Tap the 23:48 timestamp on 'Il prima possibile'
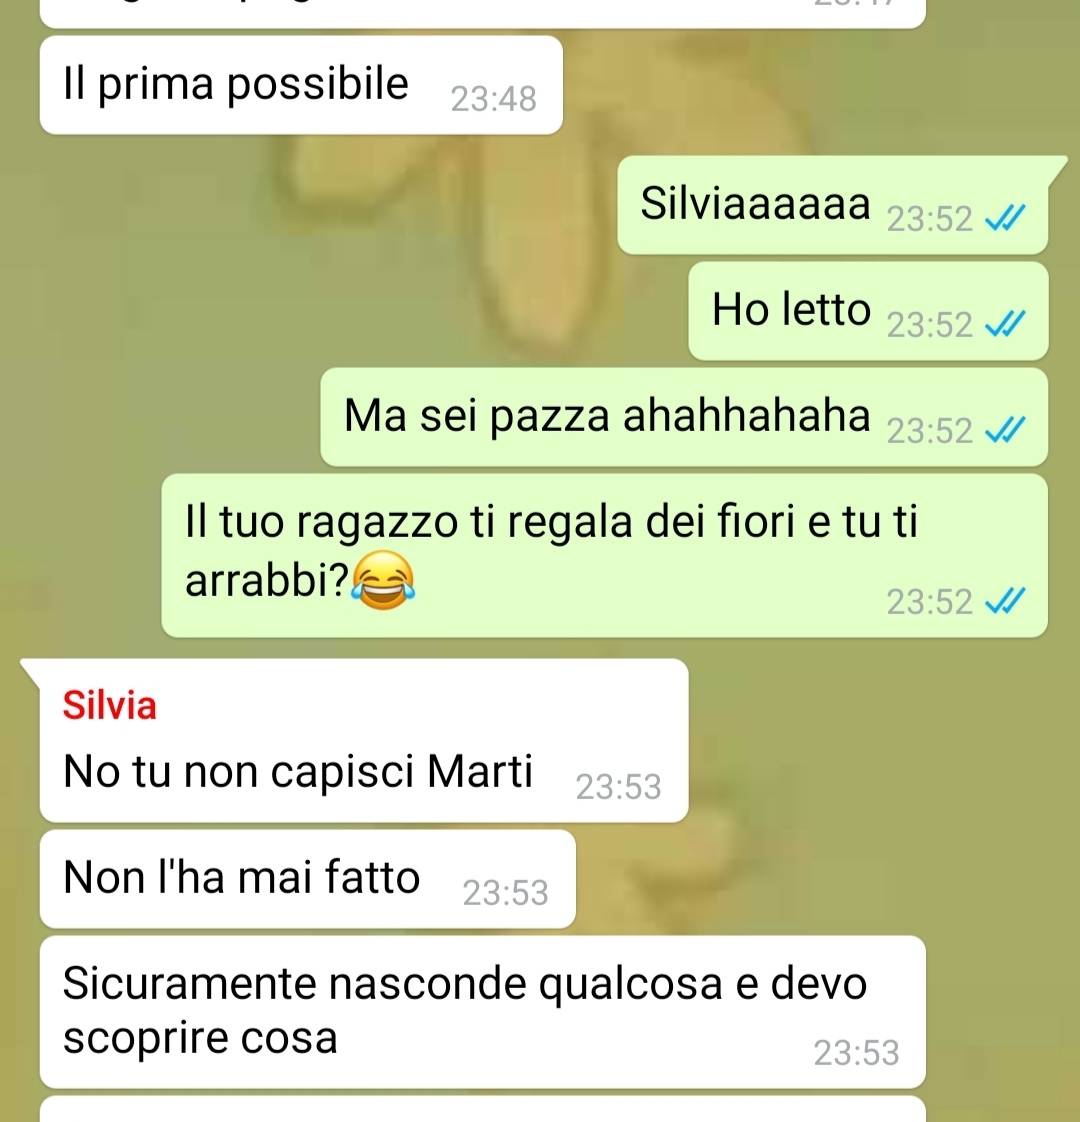1080x1122 pixels. click(493, 99)
